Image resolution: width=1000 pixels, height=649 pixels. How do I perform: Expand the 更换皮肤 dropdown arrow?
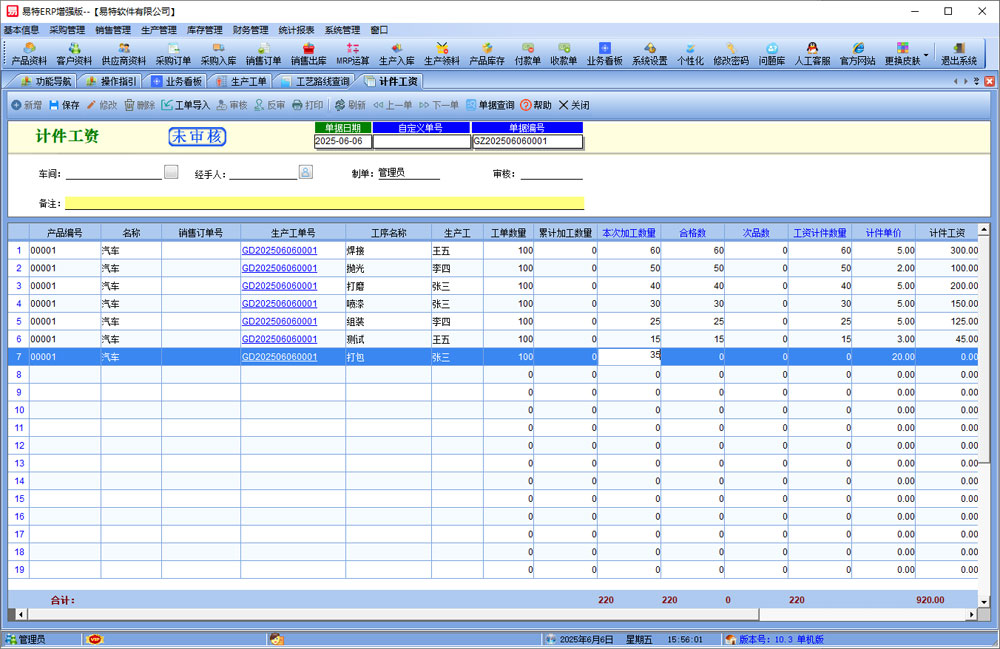(926, 54)
